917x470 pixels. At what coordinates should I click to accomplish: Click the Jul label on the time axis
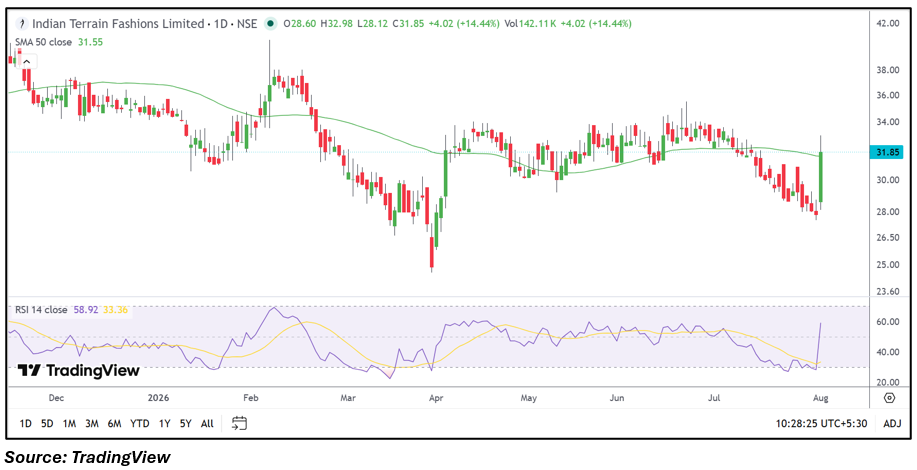click(x=713, y=398)
